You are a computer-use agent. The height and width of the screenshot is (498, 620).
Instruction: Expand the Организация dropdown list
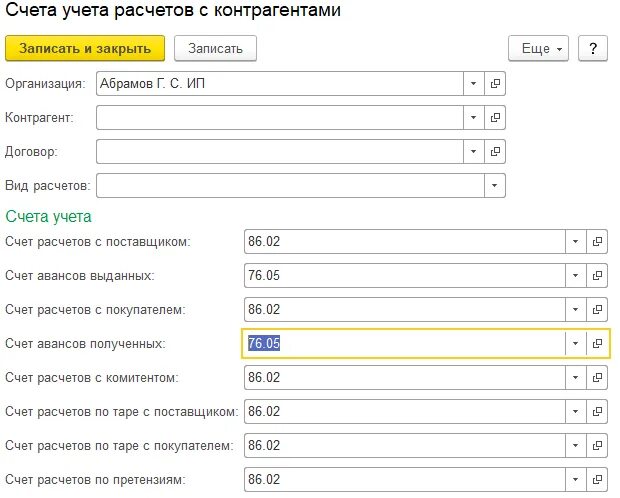(x=474, y=83)
